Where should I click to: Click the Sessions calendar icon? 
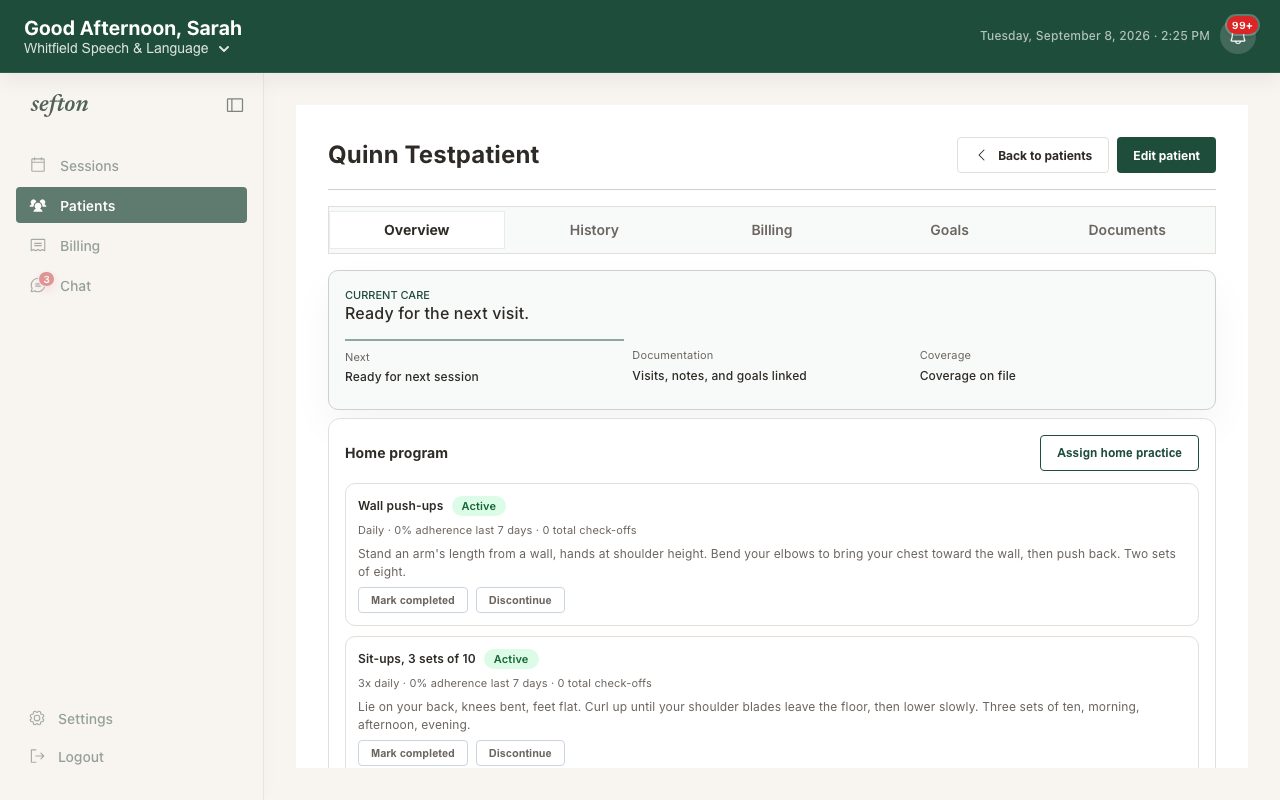[38, 165]
